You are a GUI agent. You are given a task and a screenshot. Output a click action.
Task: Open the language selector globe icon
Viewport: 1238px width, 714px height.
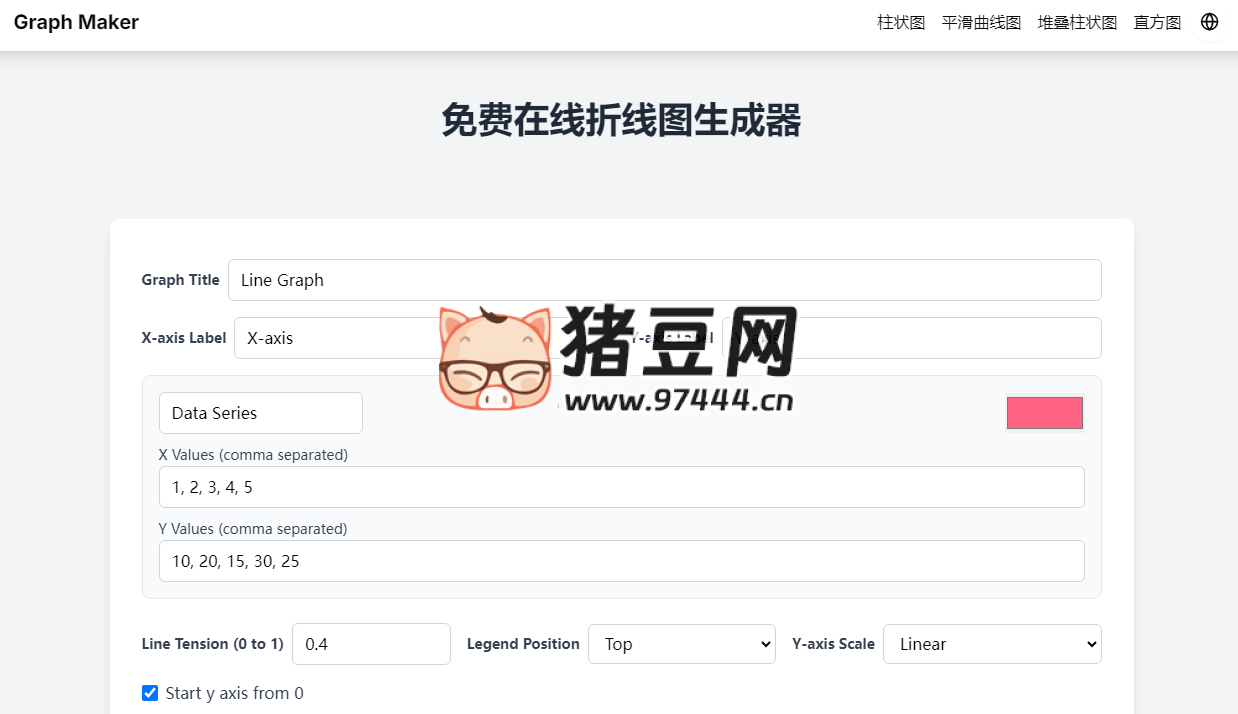click(1210, 21)
